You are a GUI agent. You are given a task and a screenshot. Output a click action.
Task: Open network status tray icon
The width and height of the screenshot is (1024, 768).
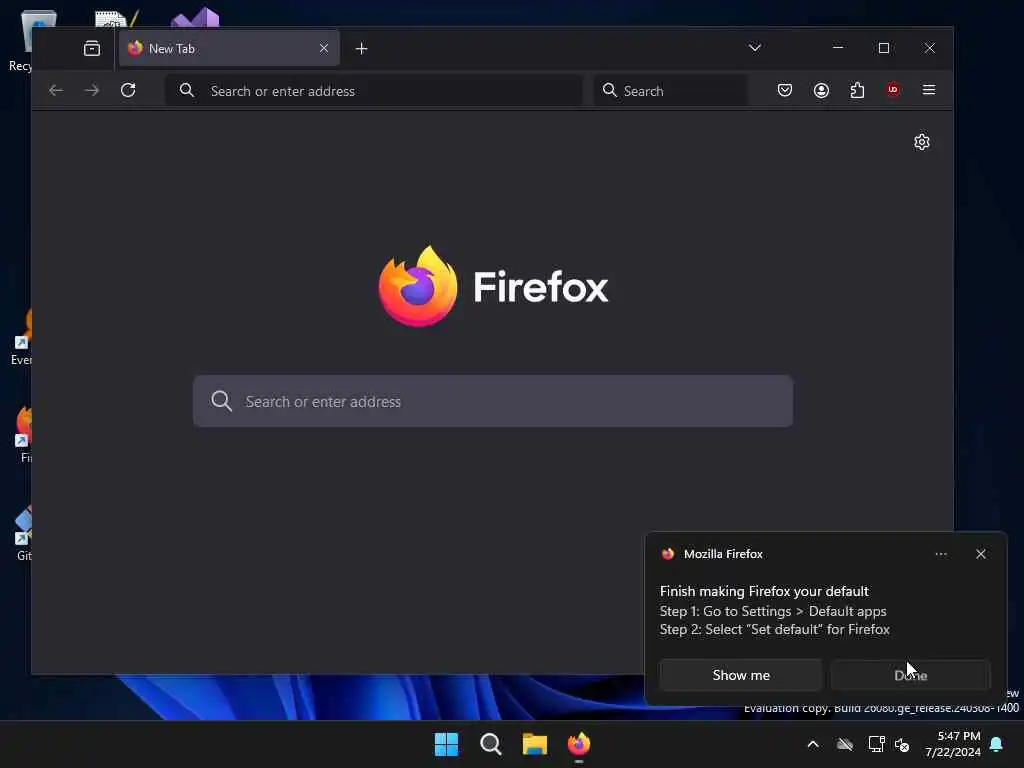click(876, 744)
